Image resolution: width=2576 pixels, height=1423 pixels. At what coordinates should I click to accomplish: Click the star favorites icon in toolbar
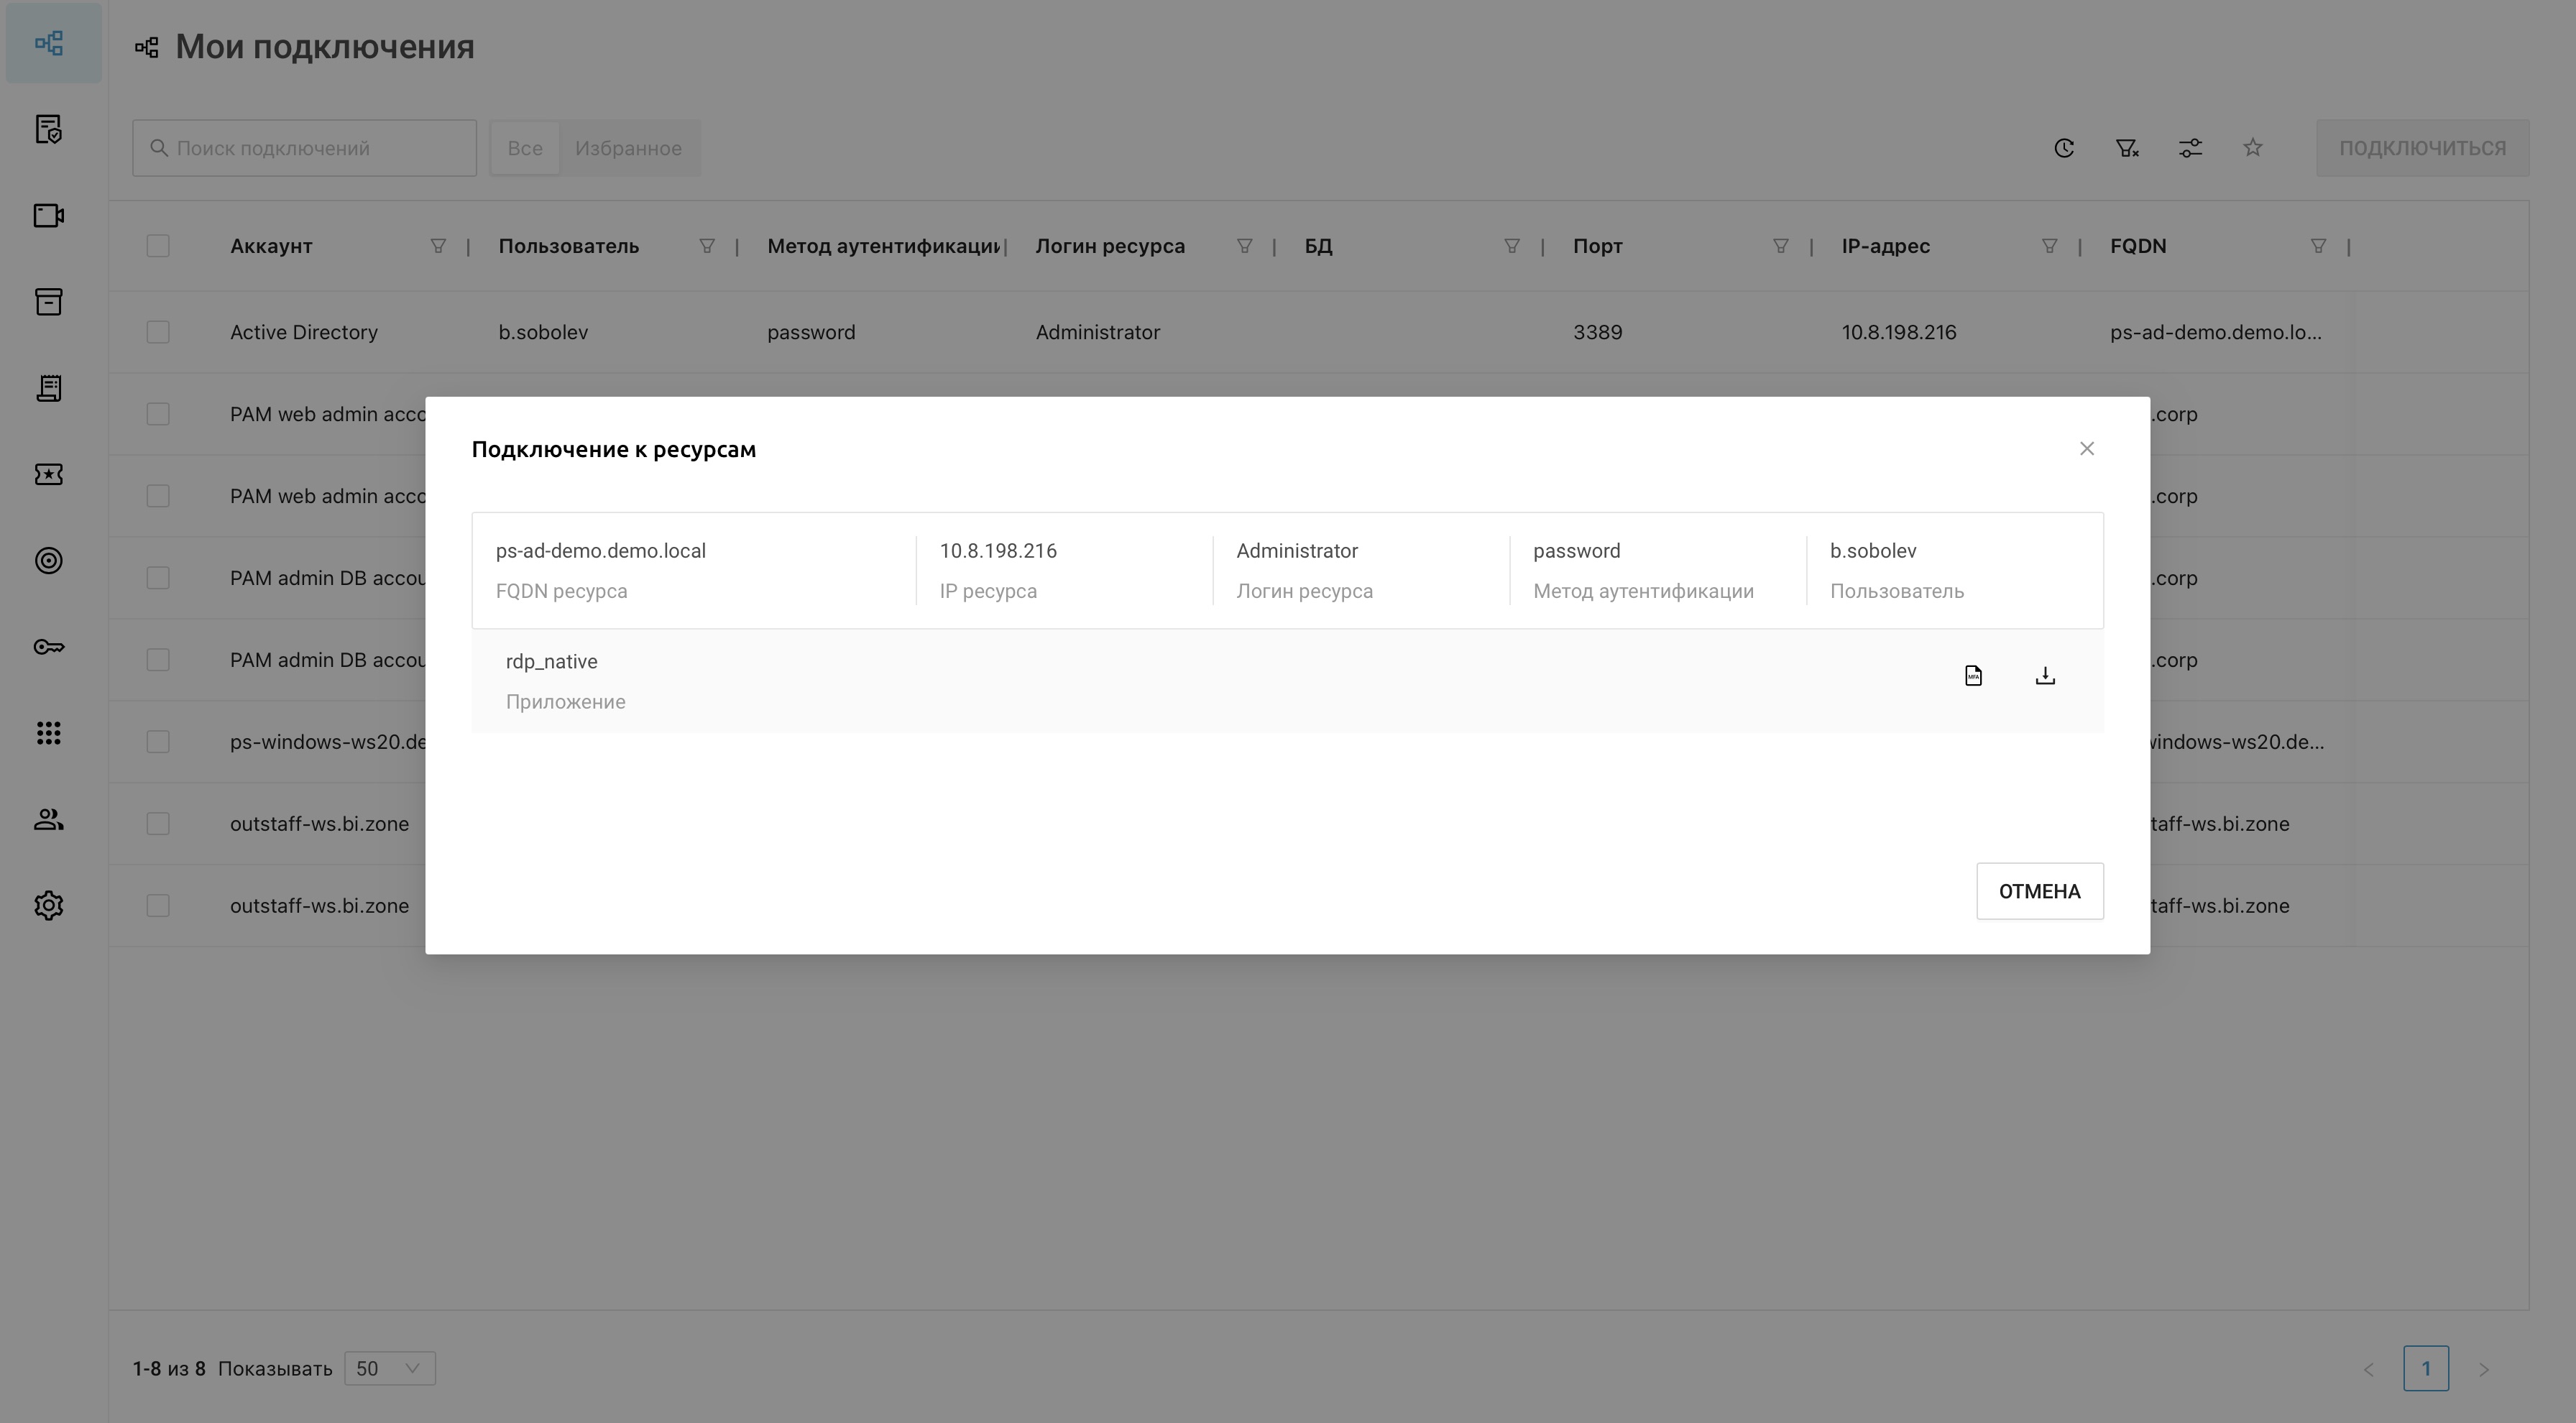pos(2253,148)
